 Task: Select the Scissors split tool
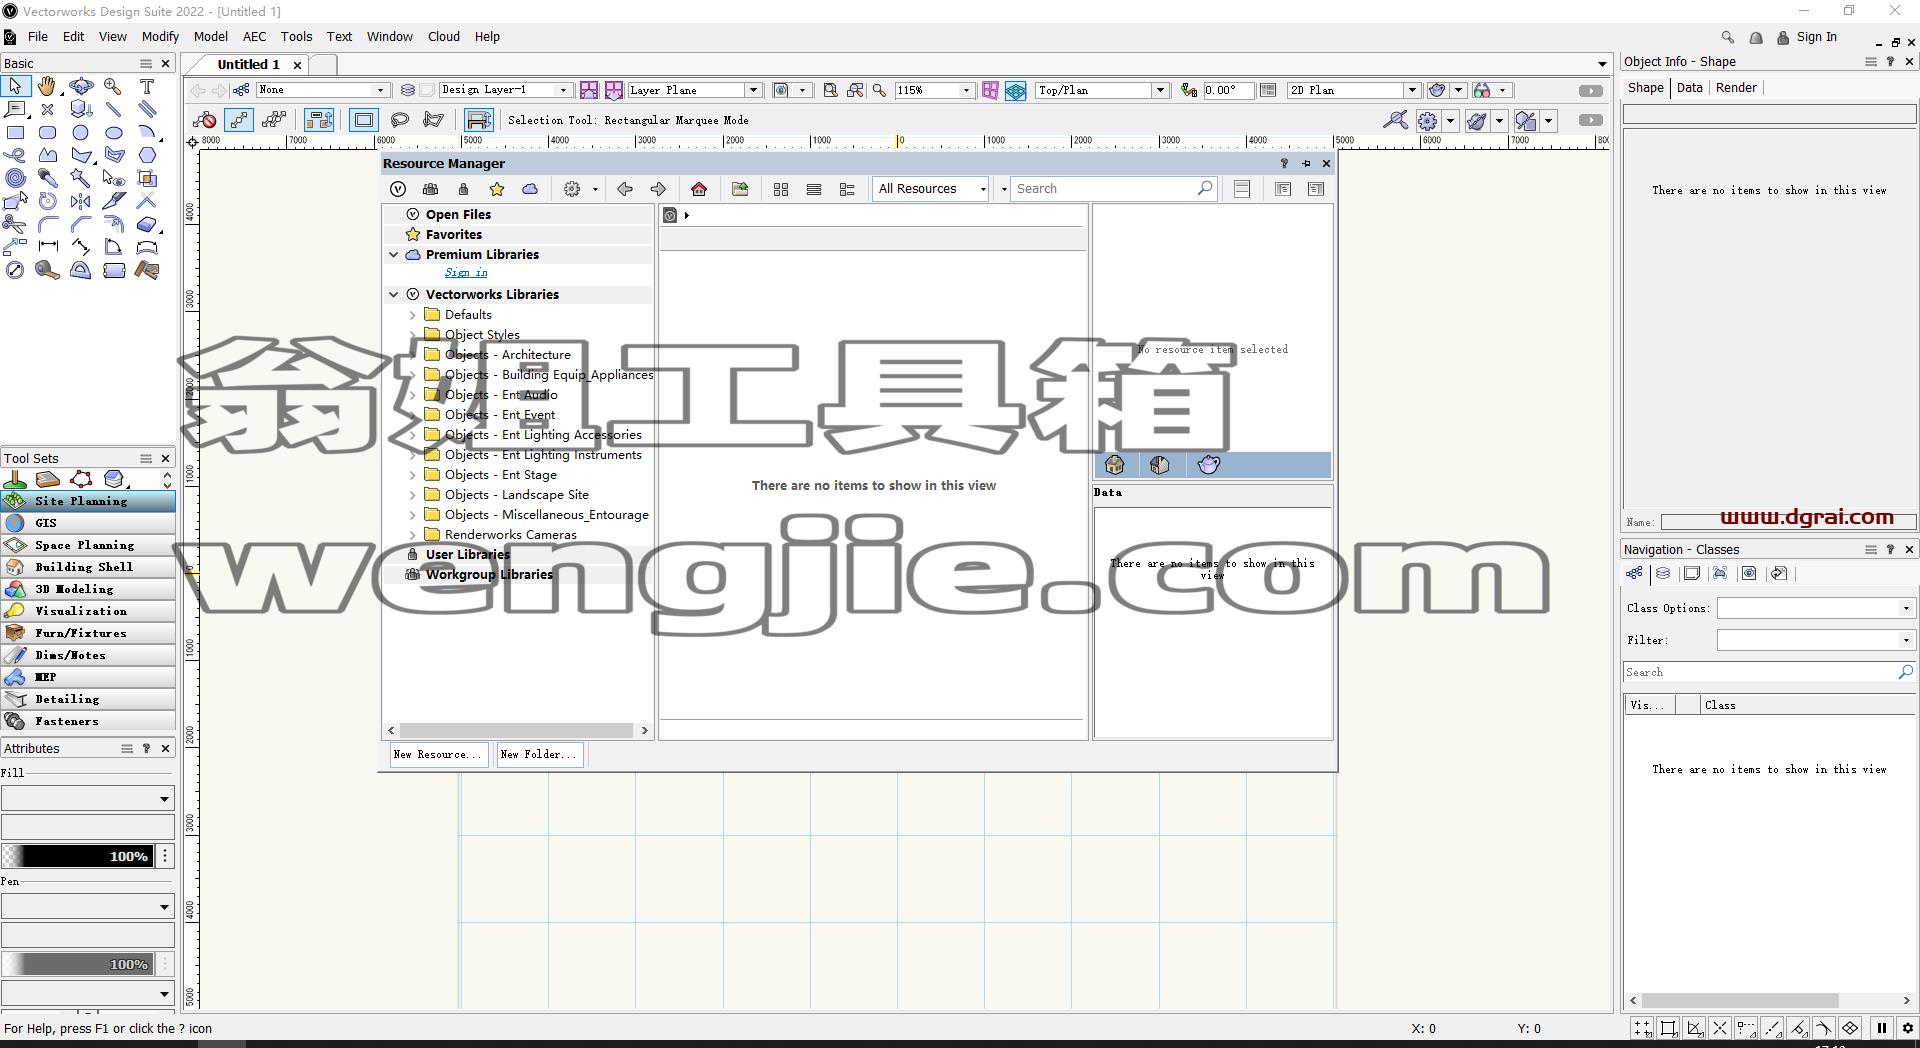pyautogui.click(x=15, y=224)
